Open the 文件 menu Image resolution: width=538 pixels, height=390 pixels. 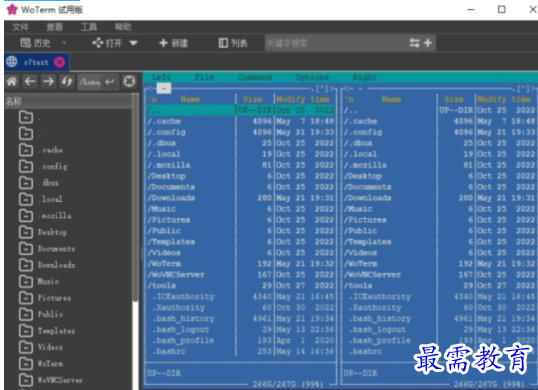[x=20, y=27]
